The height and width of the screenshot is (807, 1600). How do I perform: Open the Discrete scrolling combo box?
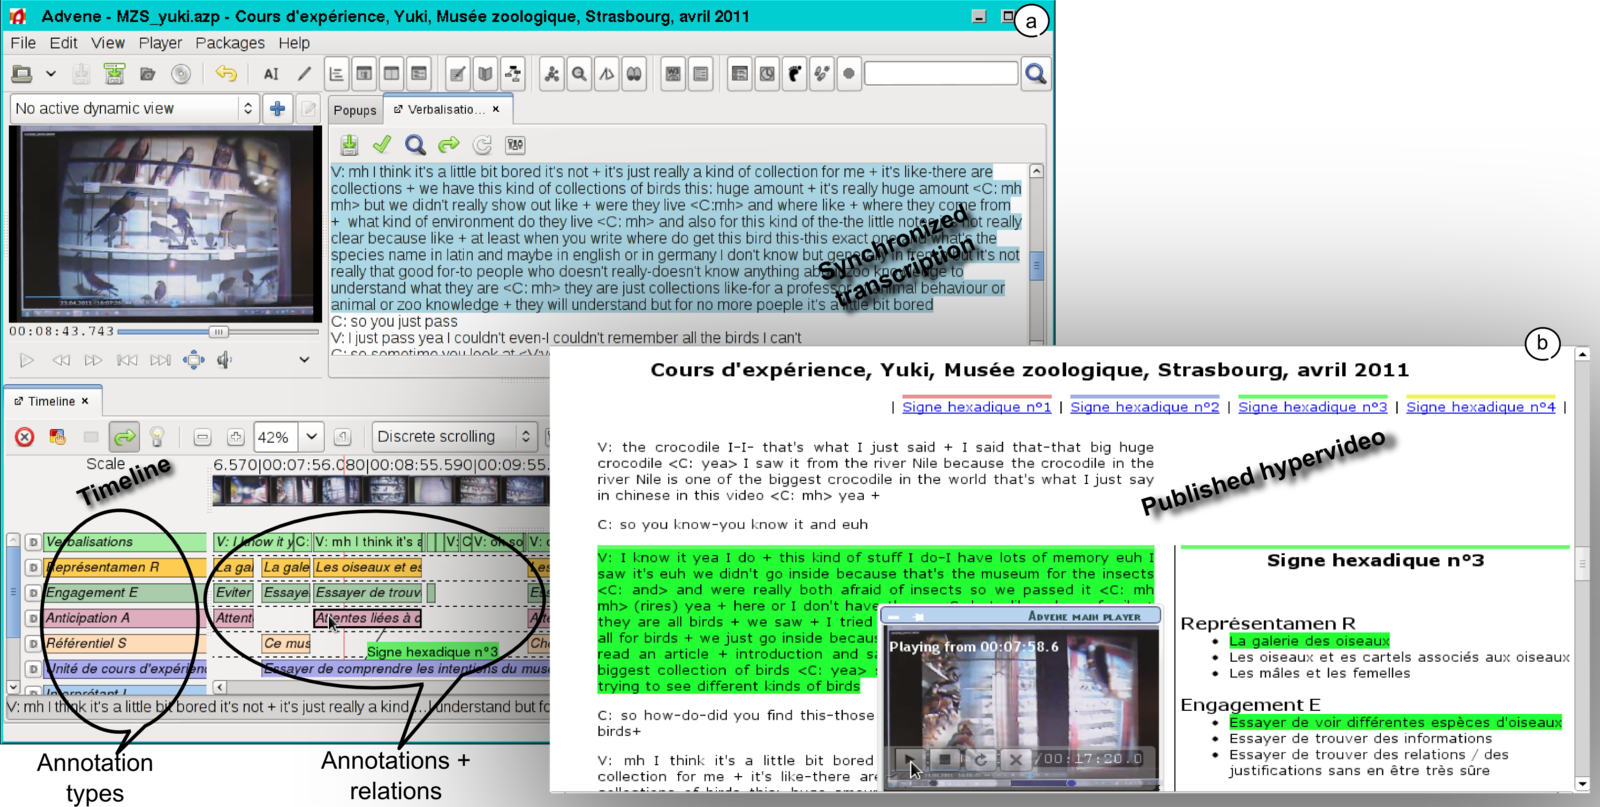click(x=454, y=436)
